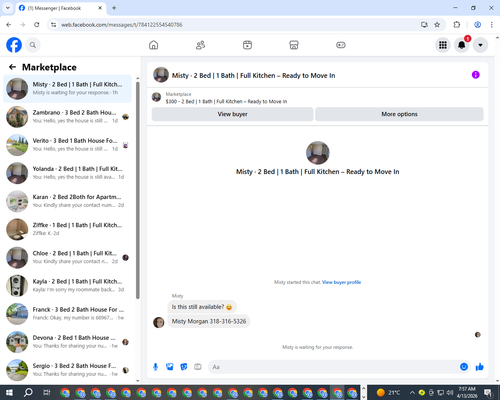Go back using the Marketplace back arrow

pos(12,67)
